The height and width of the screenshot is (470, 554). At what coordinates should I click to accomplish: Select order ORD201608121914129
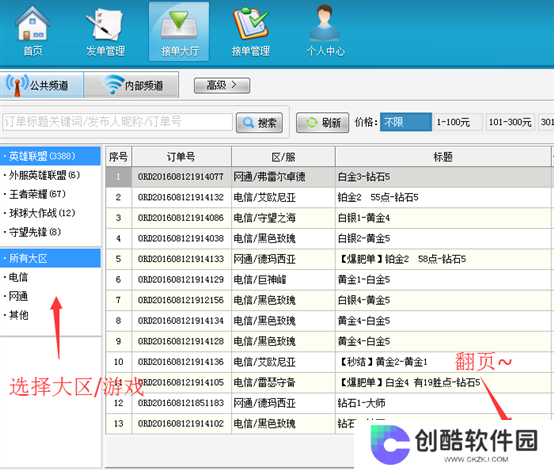181,280
